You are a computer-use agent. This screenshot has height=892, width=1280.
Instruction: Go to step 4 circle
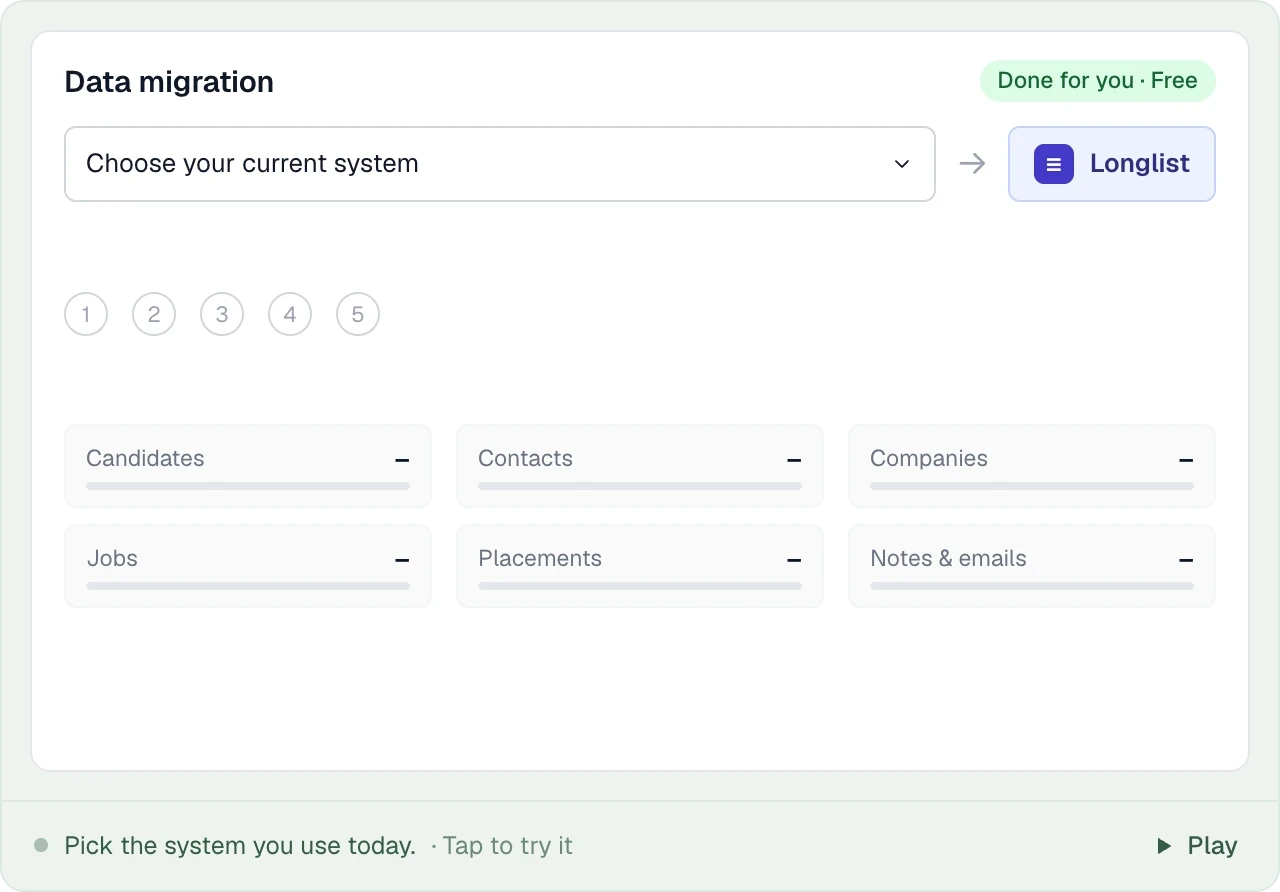[290, 314]
